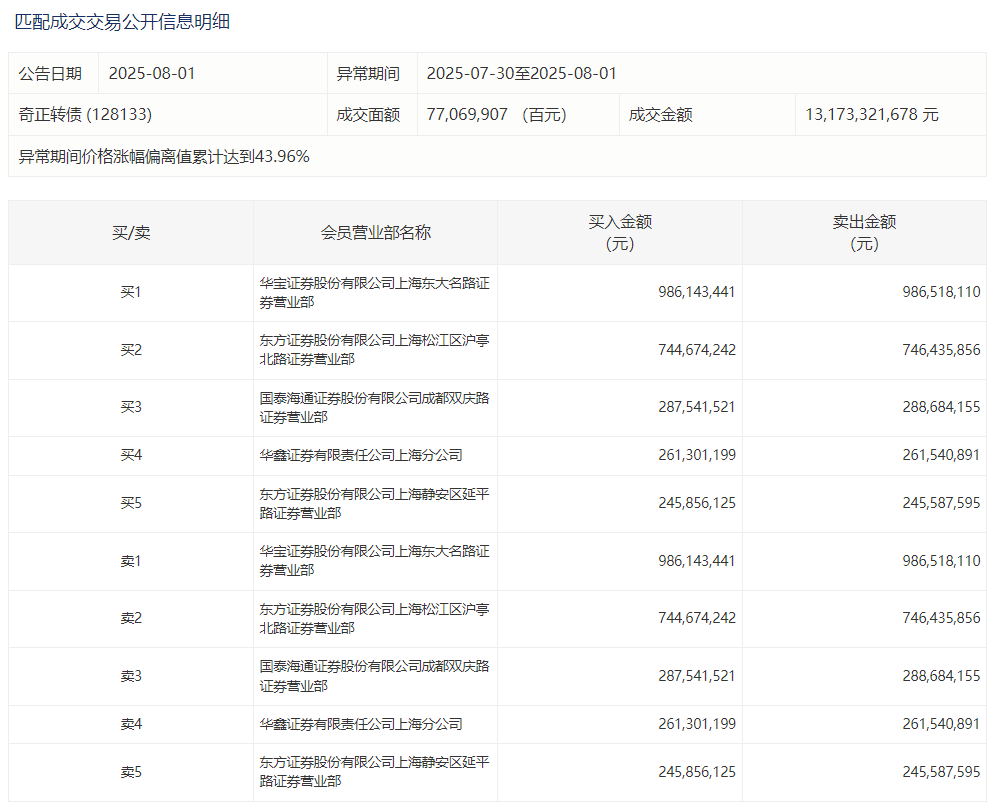Click the 异常期间 date range value
The height and width of the screenshot is (811, 994).
tap(521, 73)
